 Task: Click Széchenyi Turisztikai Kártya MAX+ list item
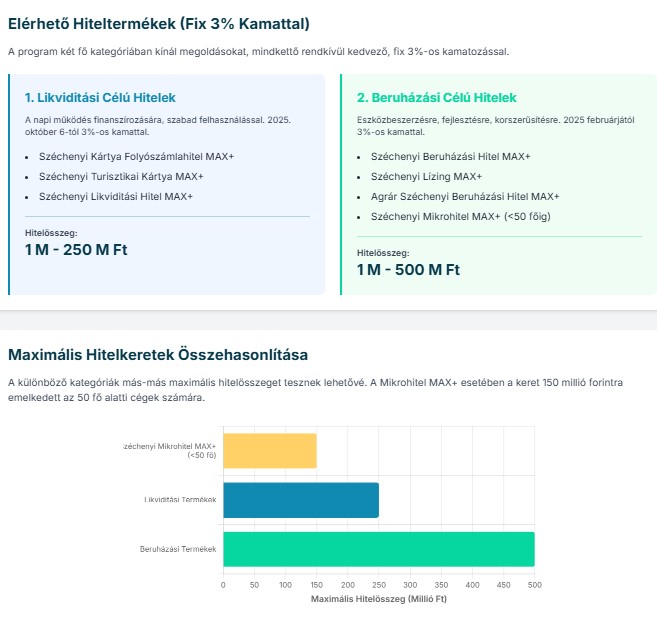tap(120, 176)
